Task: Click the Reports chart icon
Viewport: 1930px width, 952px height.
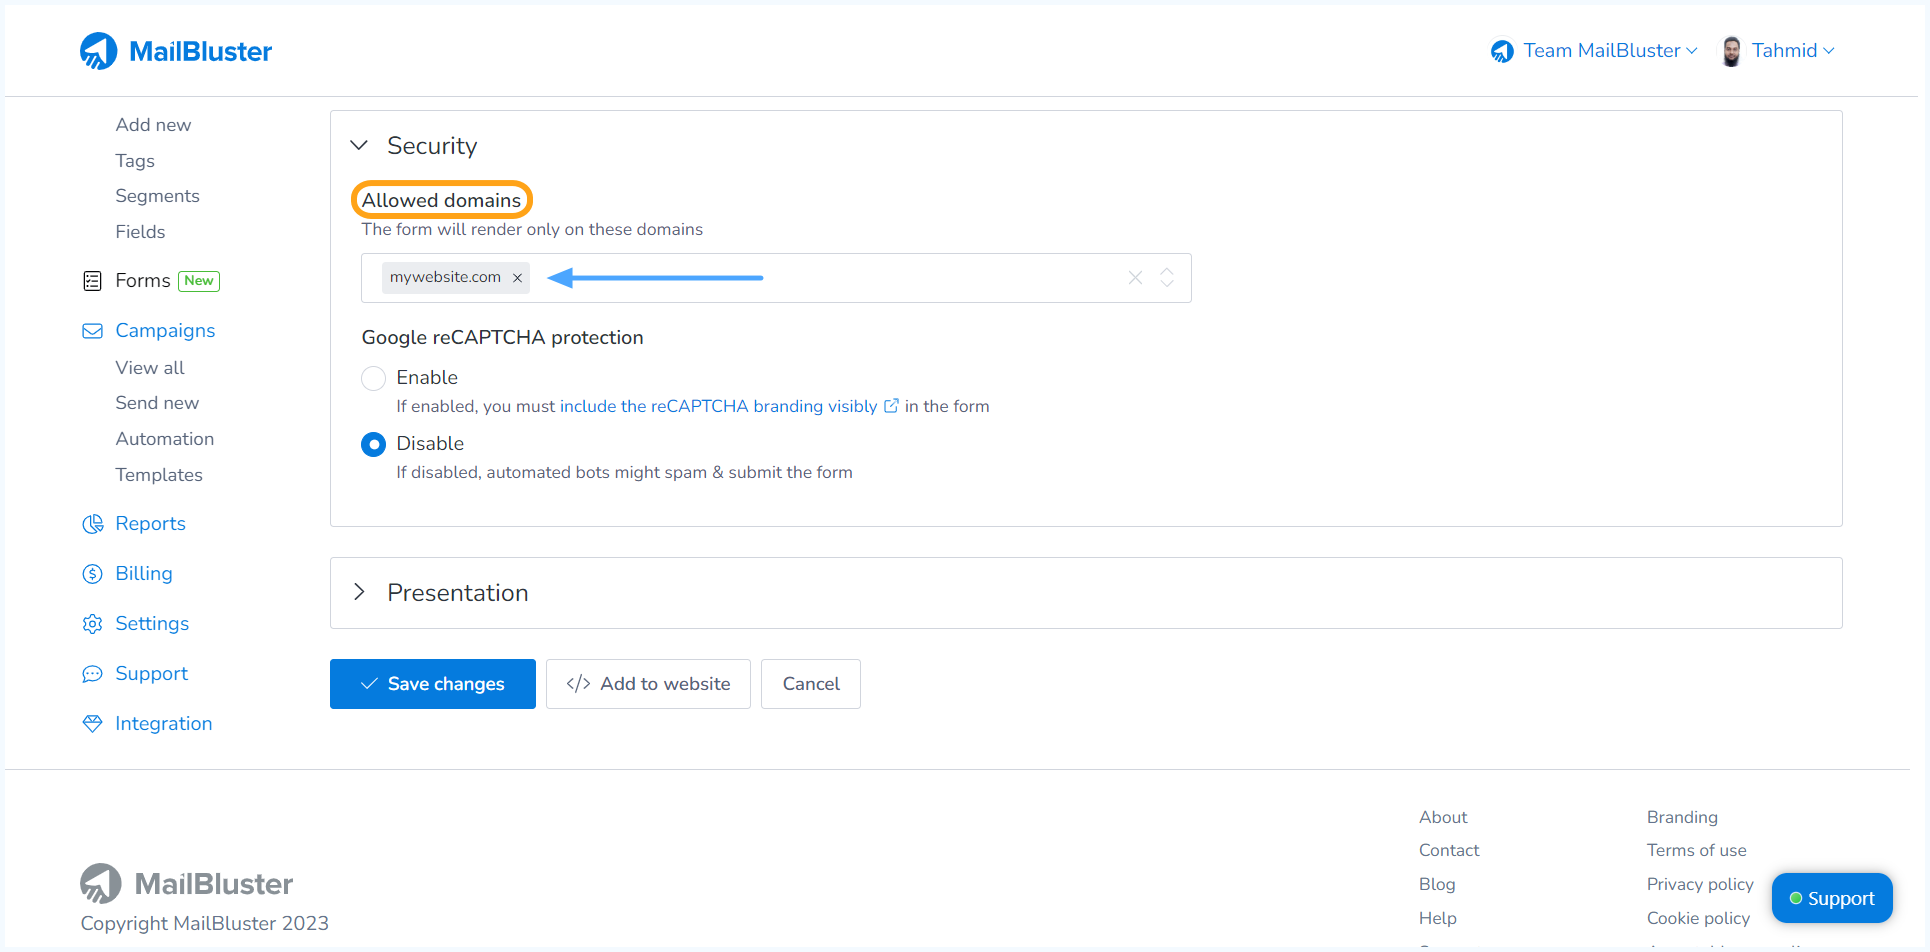Action: (92, 523)
